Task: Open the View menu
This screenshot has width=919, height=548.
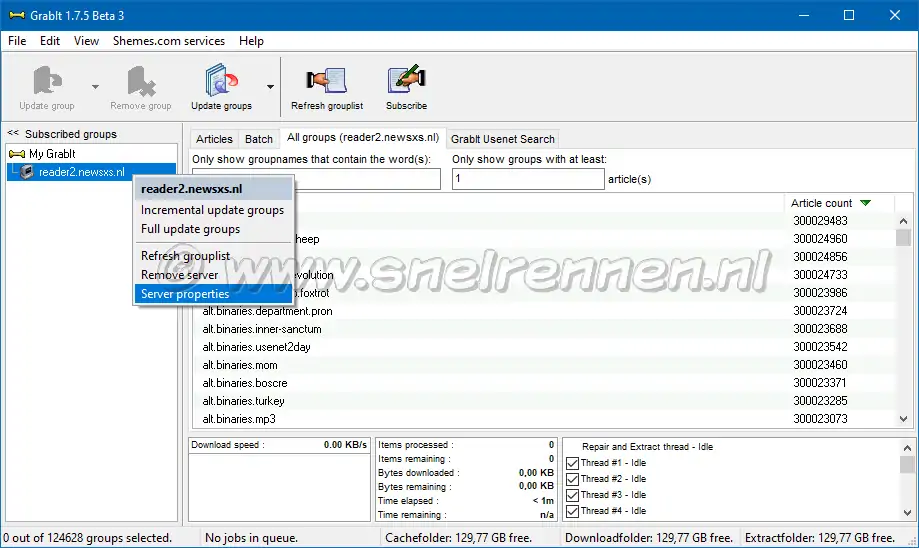Action: coord(86,41)
